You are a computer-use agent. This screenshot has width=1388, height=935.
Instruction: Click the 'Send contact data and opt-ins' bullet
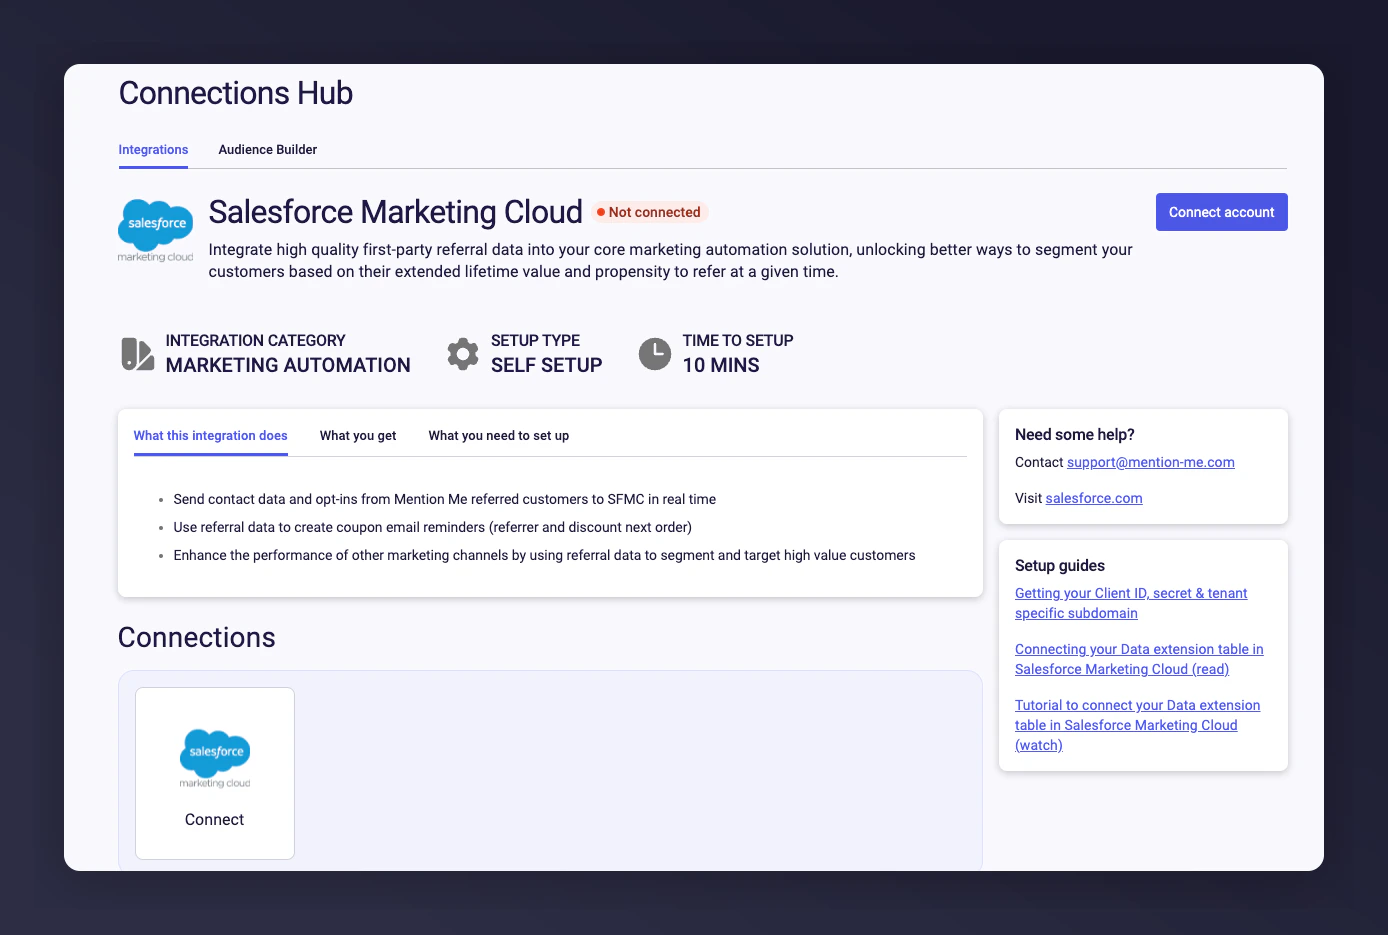[445, 499]
